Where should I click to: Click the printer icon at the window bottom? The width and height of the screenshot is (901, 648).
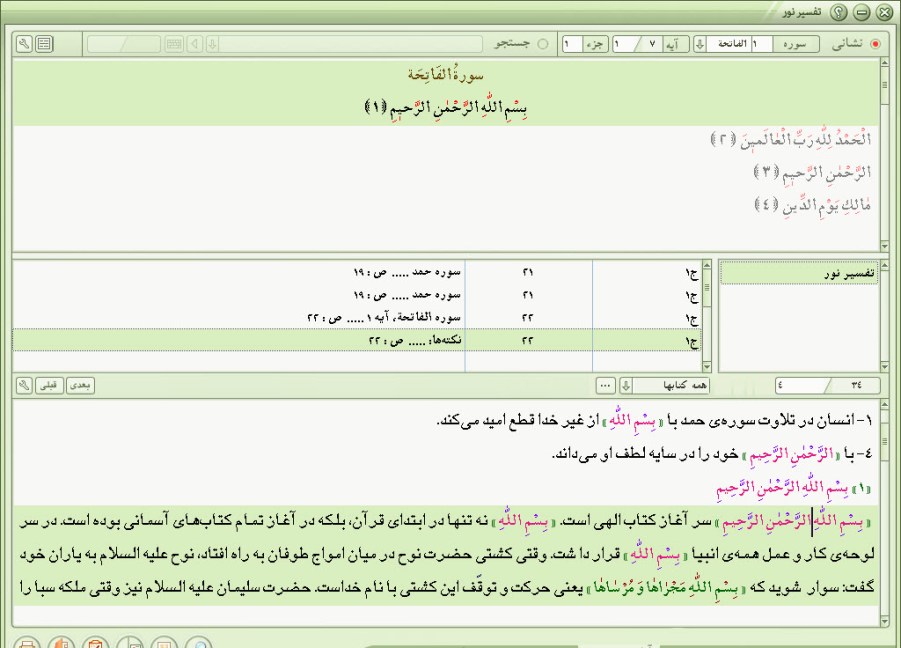[x=26, y=642]
